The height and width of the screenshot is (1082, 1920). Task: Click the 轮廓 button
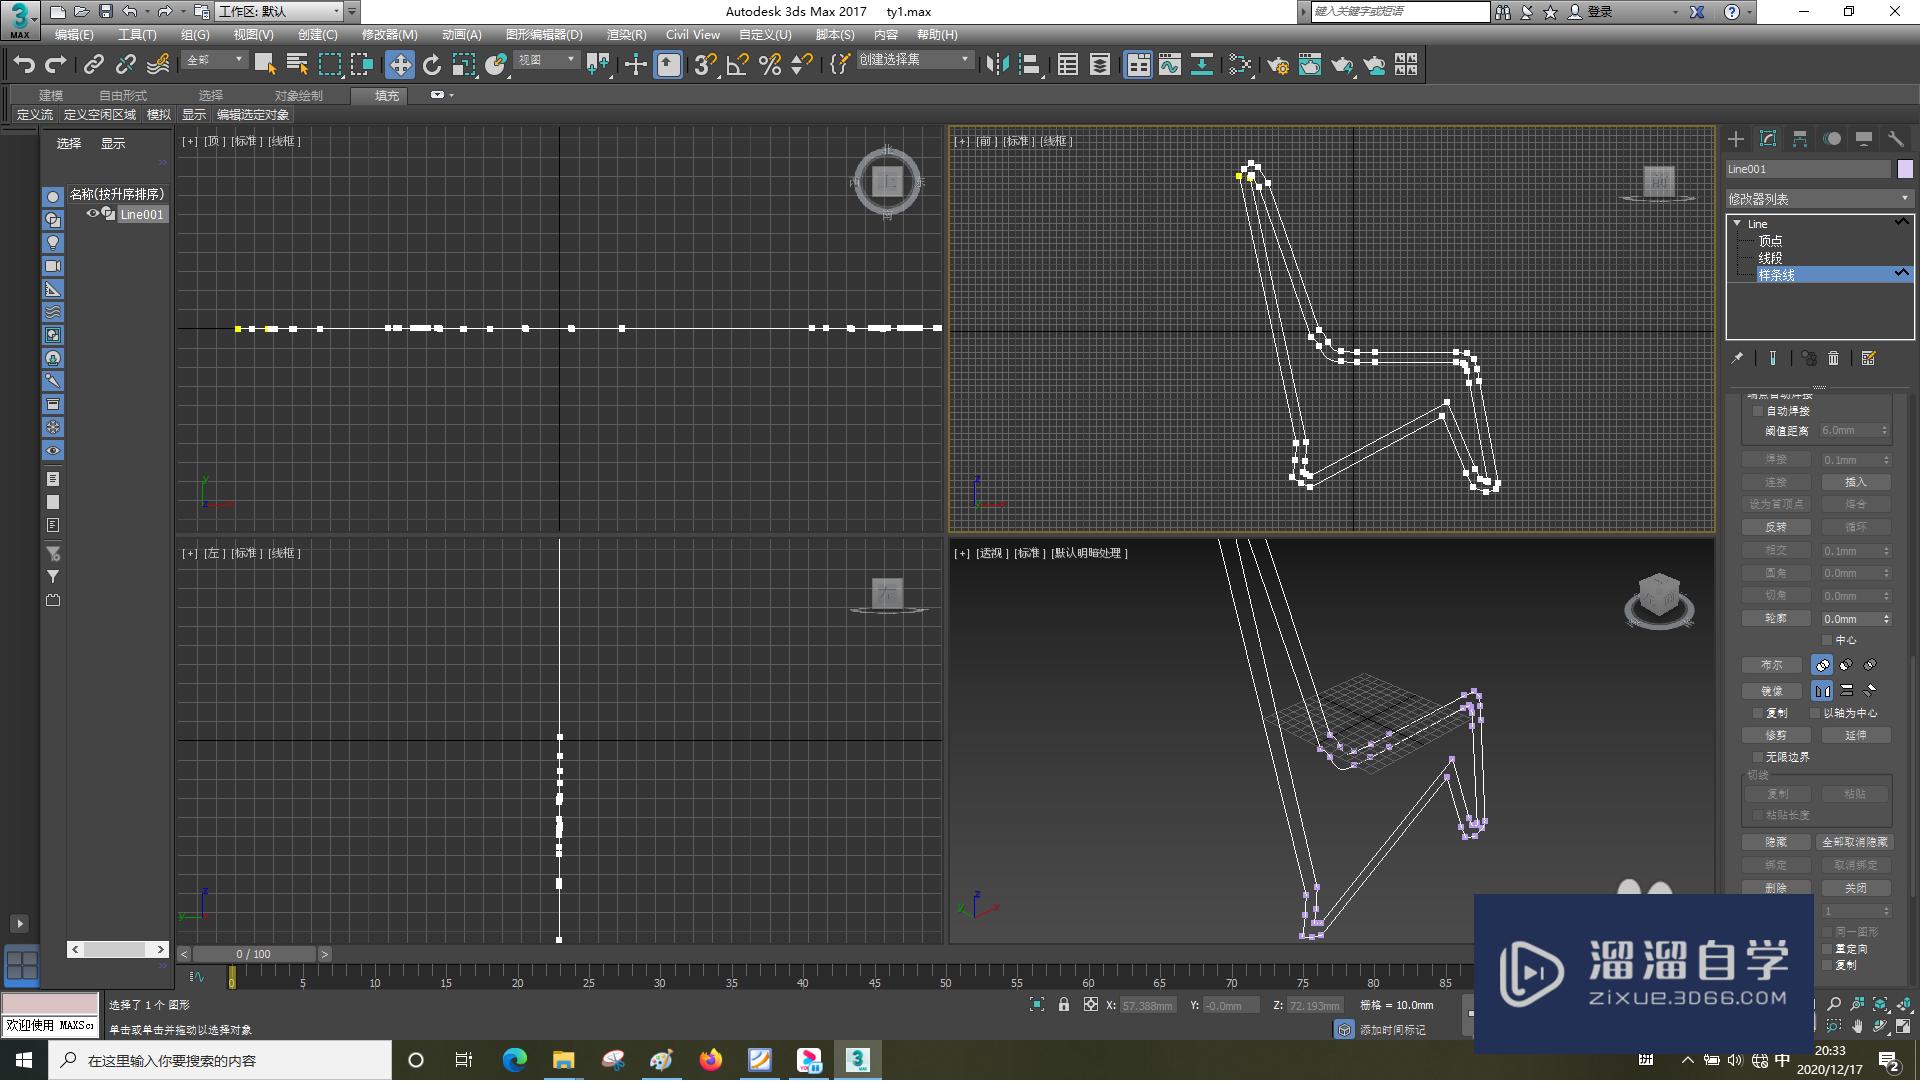point(1775,619)
